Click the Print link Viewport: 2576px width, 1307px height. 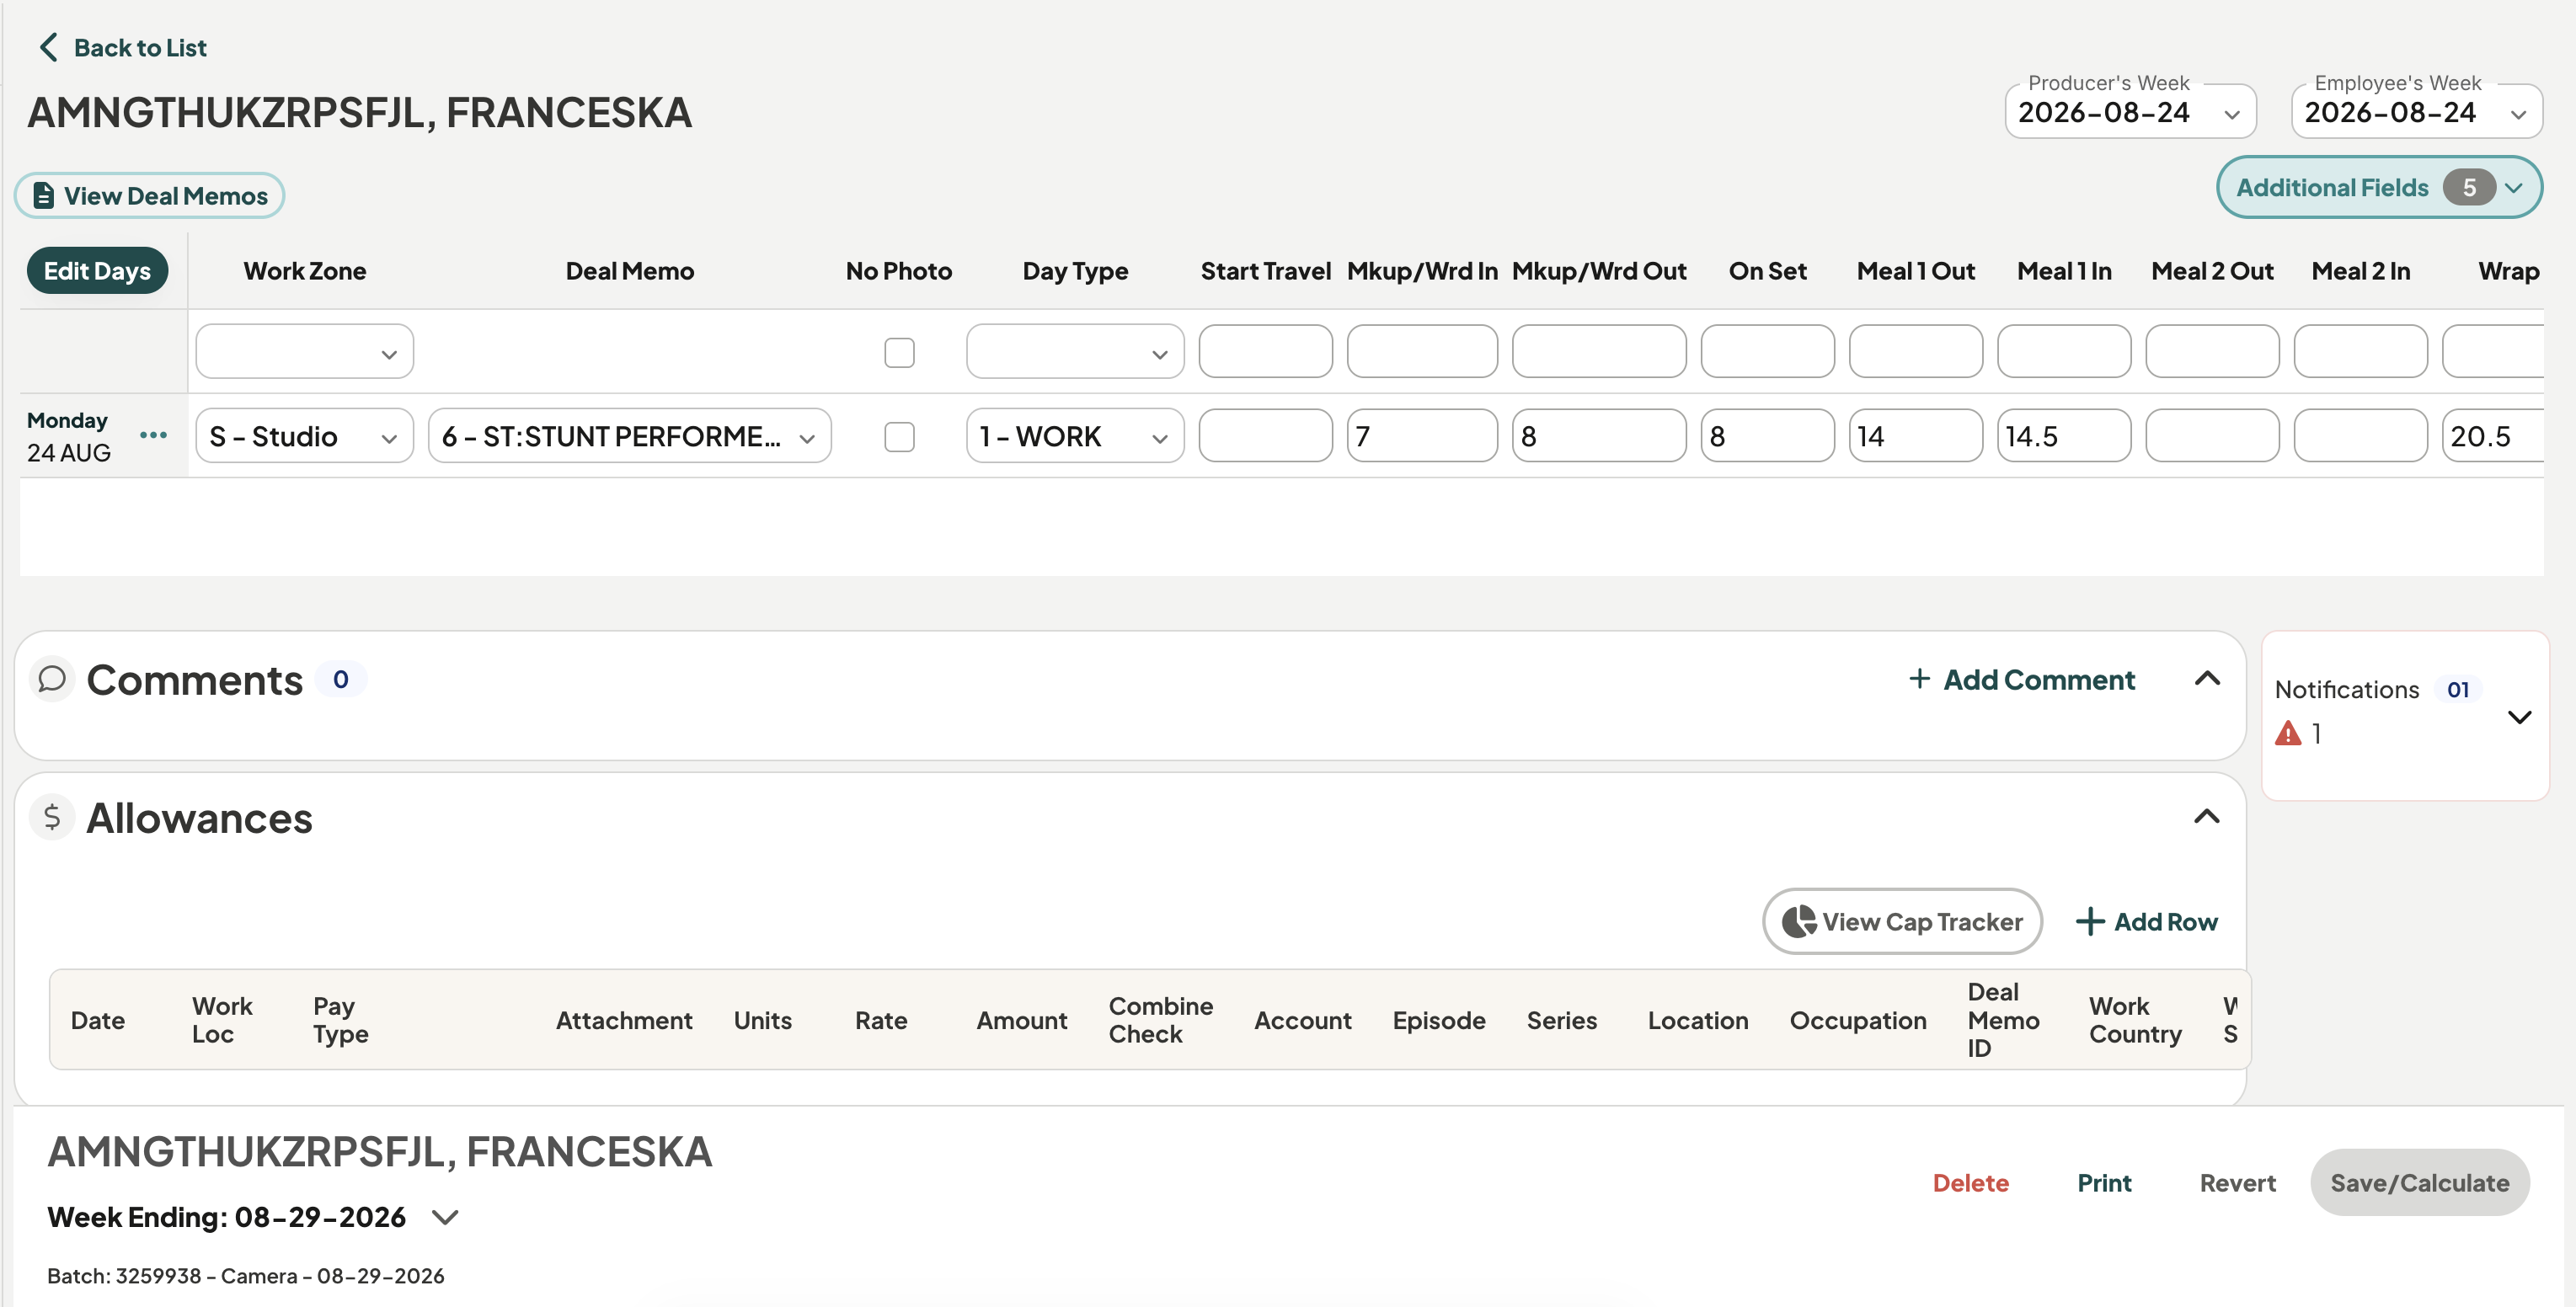click(x=2104, y=1182)
